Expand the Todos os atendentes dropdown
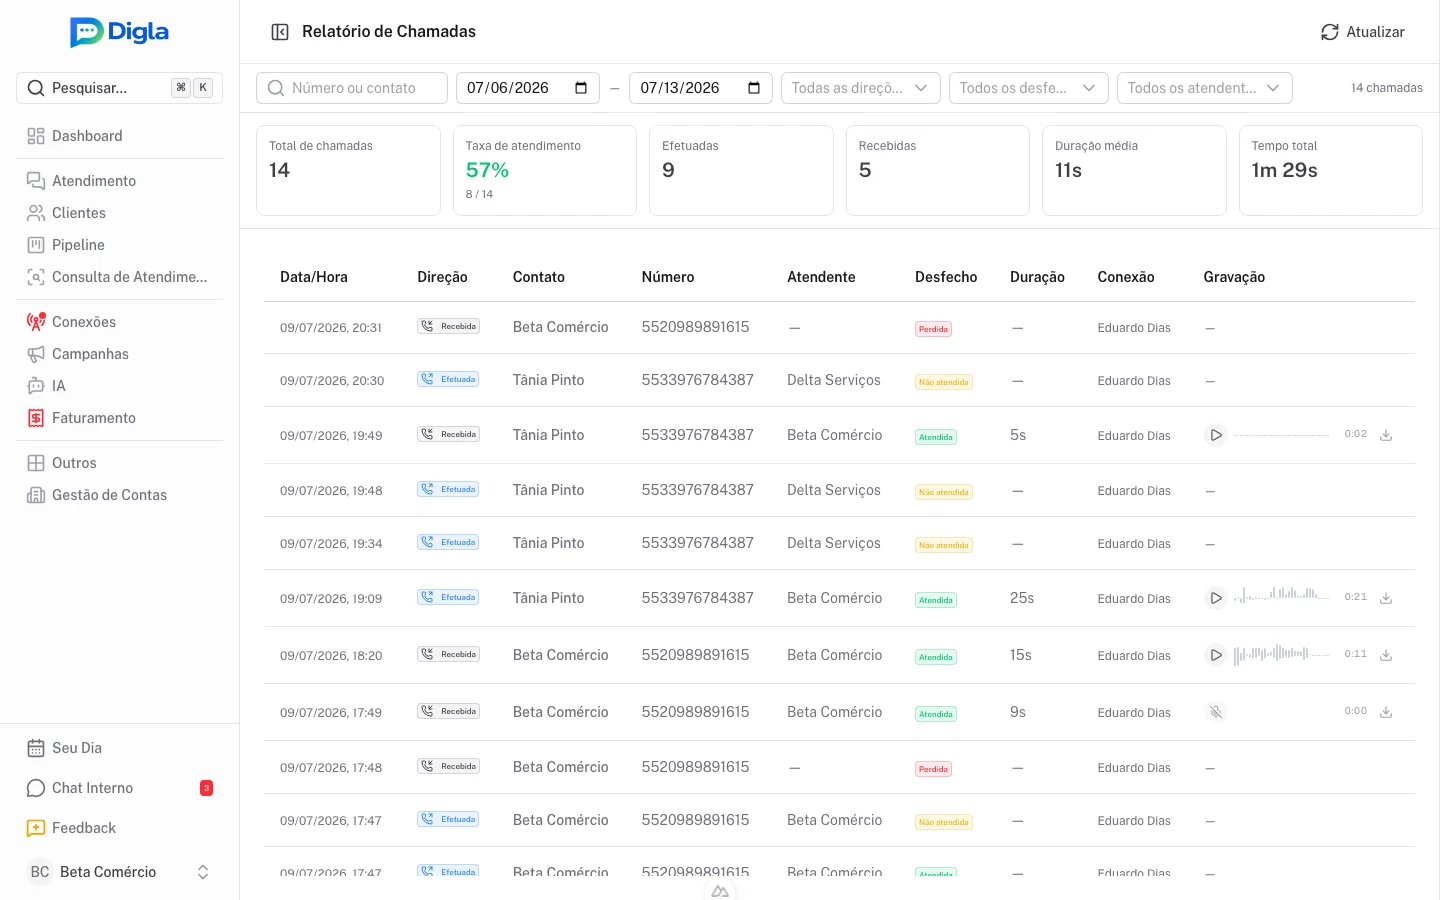The image size is (1440, 900). pyautogui.click(x=1205, y=88)
